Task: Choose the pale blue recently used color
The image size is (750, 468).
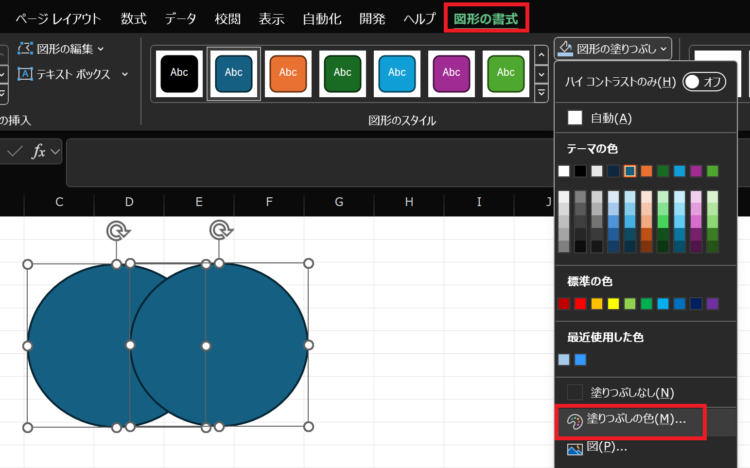Action: click(x=564, y=359)
